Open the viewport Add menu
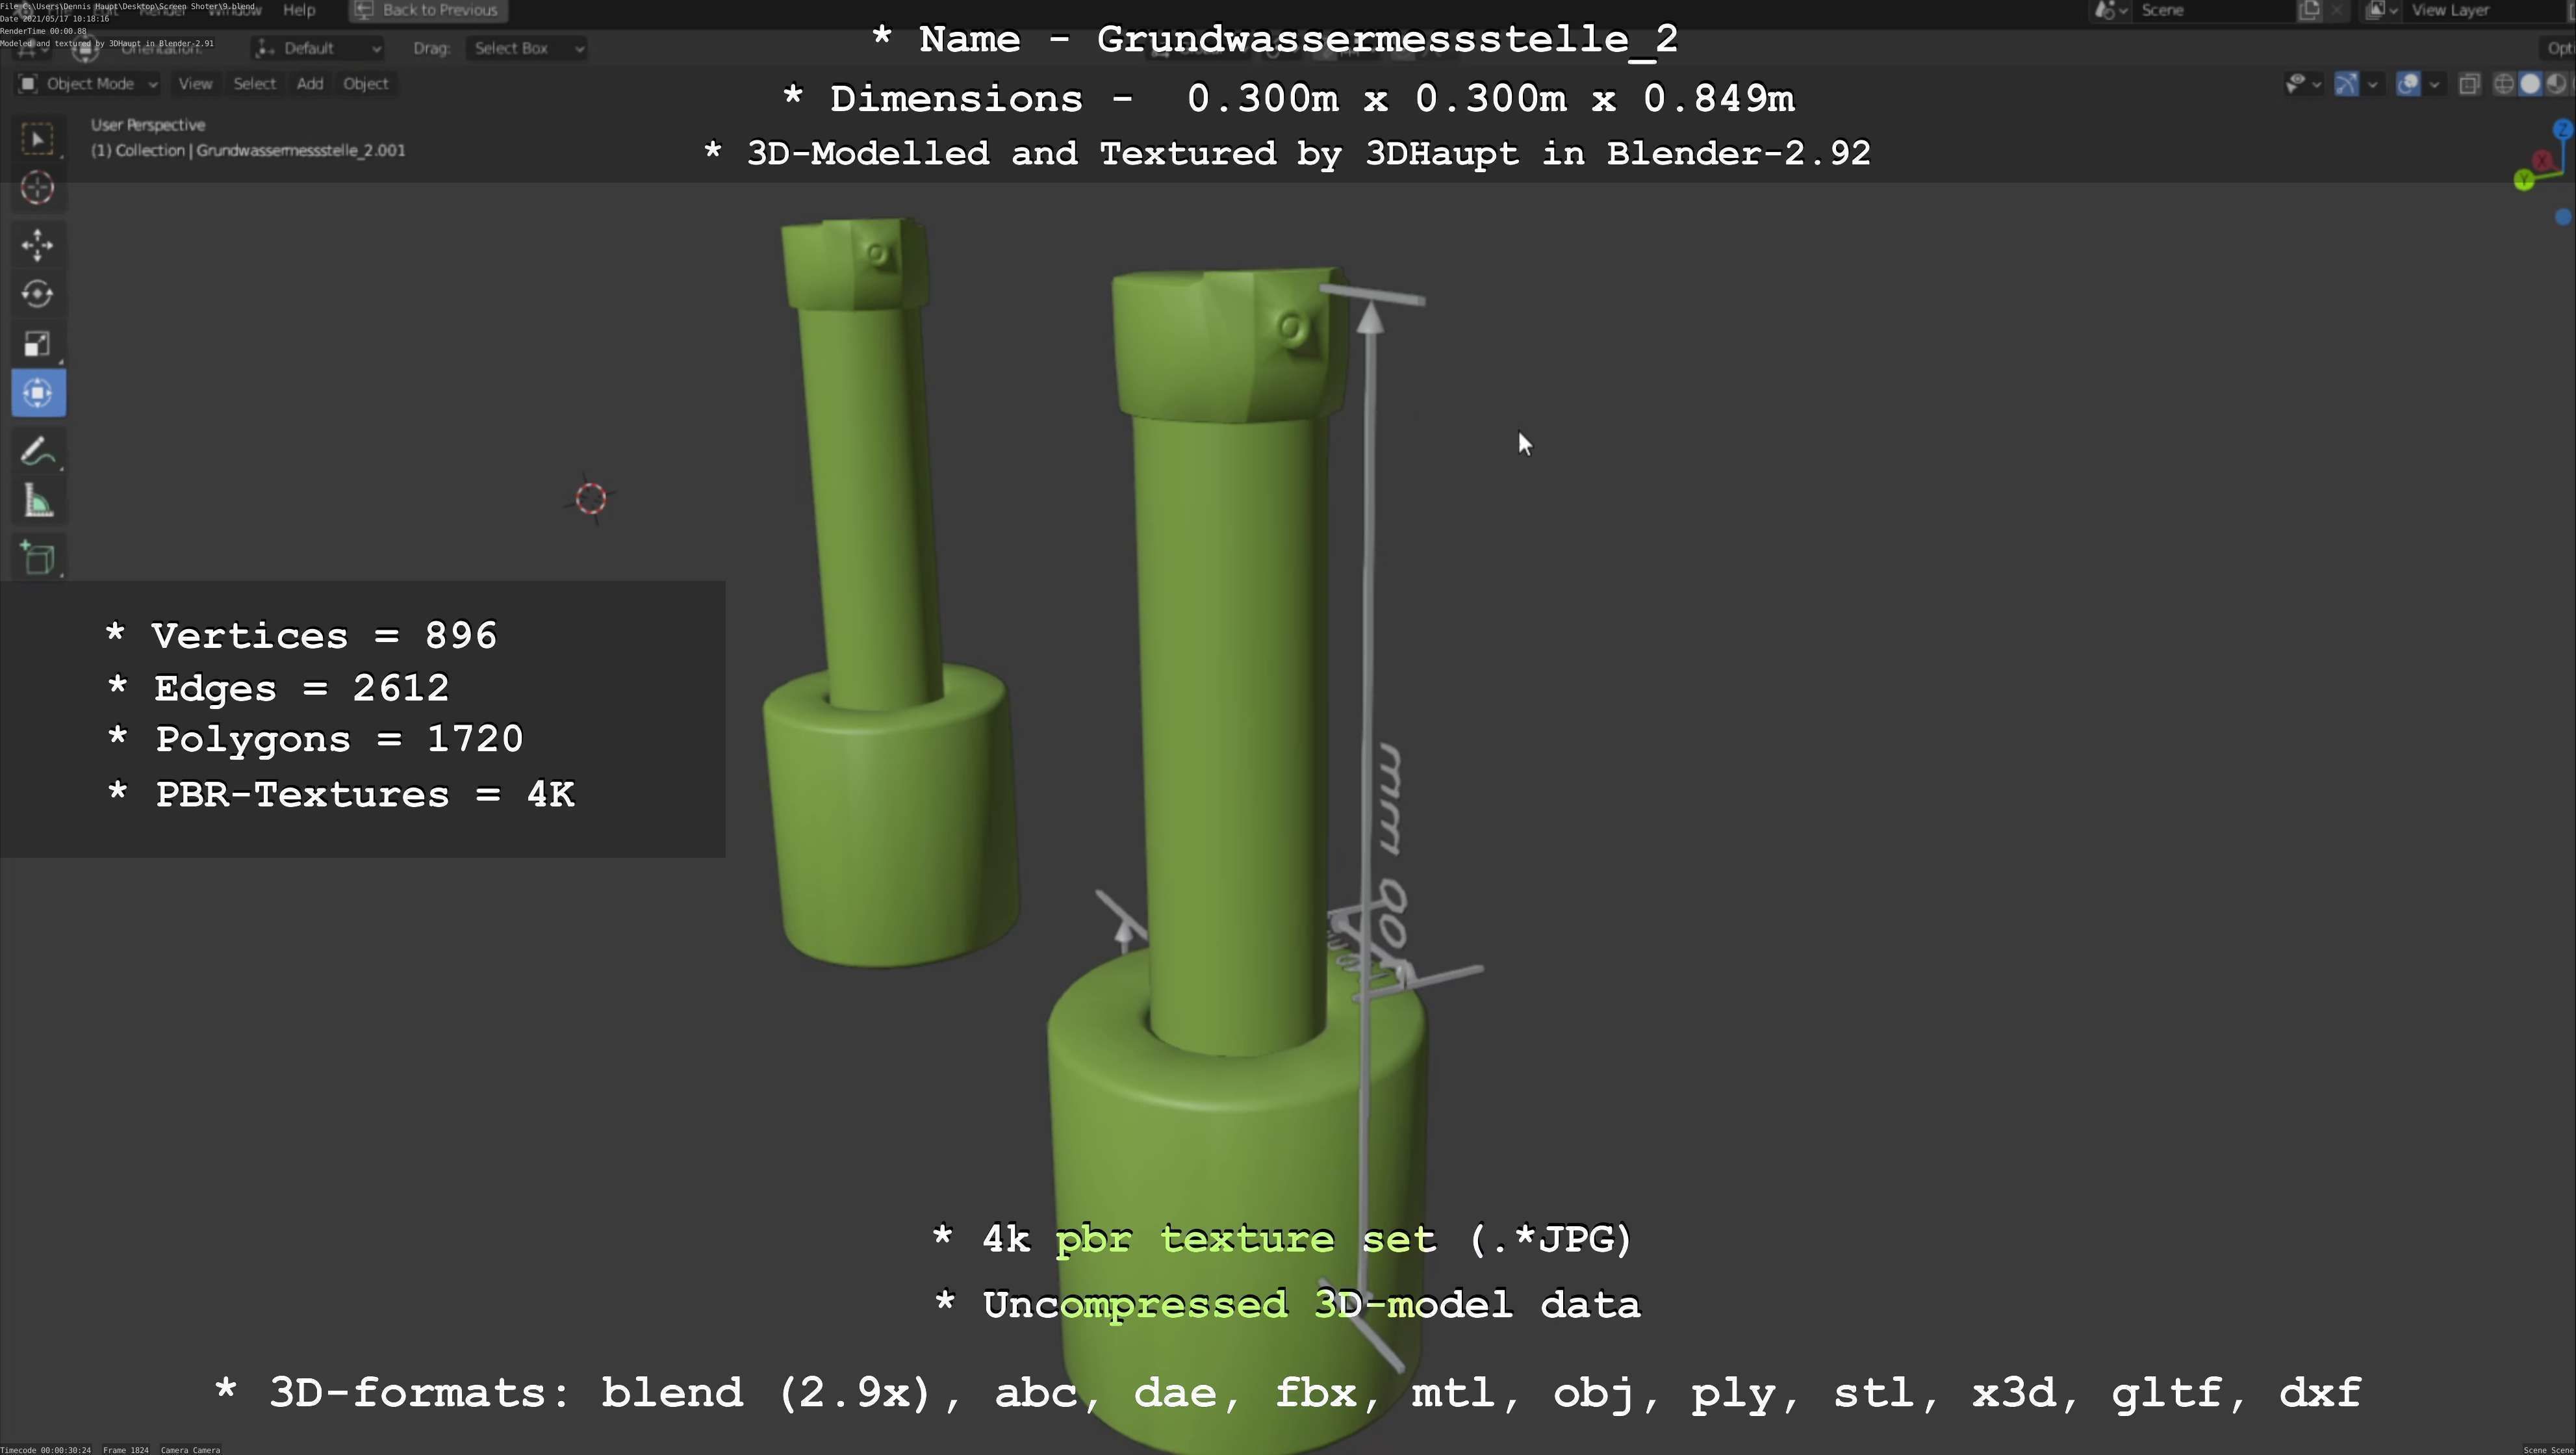 click(x=310, y=84)
